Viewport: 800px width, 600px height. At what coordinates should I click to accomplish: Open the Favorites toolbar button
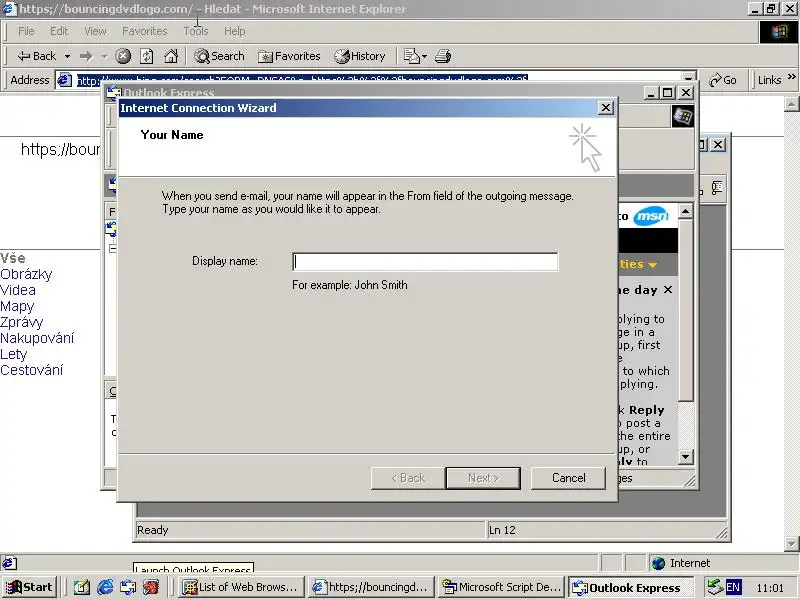click(x=289, y=56)
